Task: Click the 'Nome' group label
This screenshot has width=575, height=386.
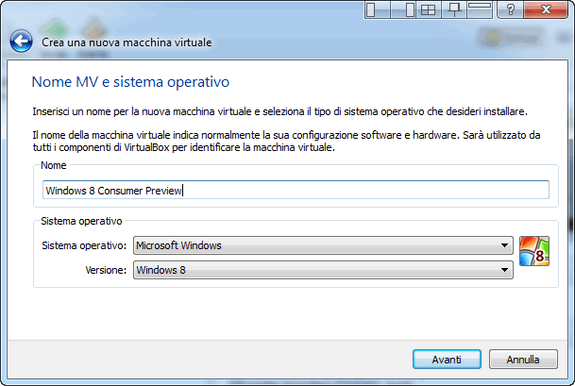Action: coord(54,165)
